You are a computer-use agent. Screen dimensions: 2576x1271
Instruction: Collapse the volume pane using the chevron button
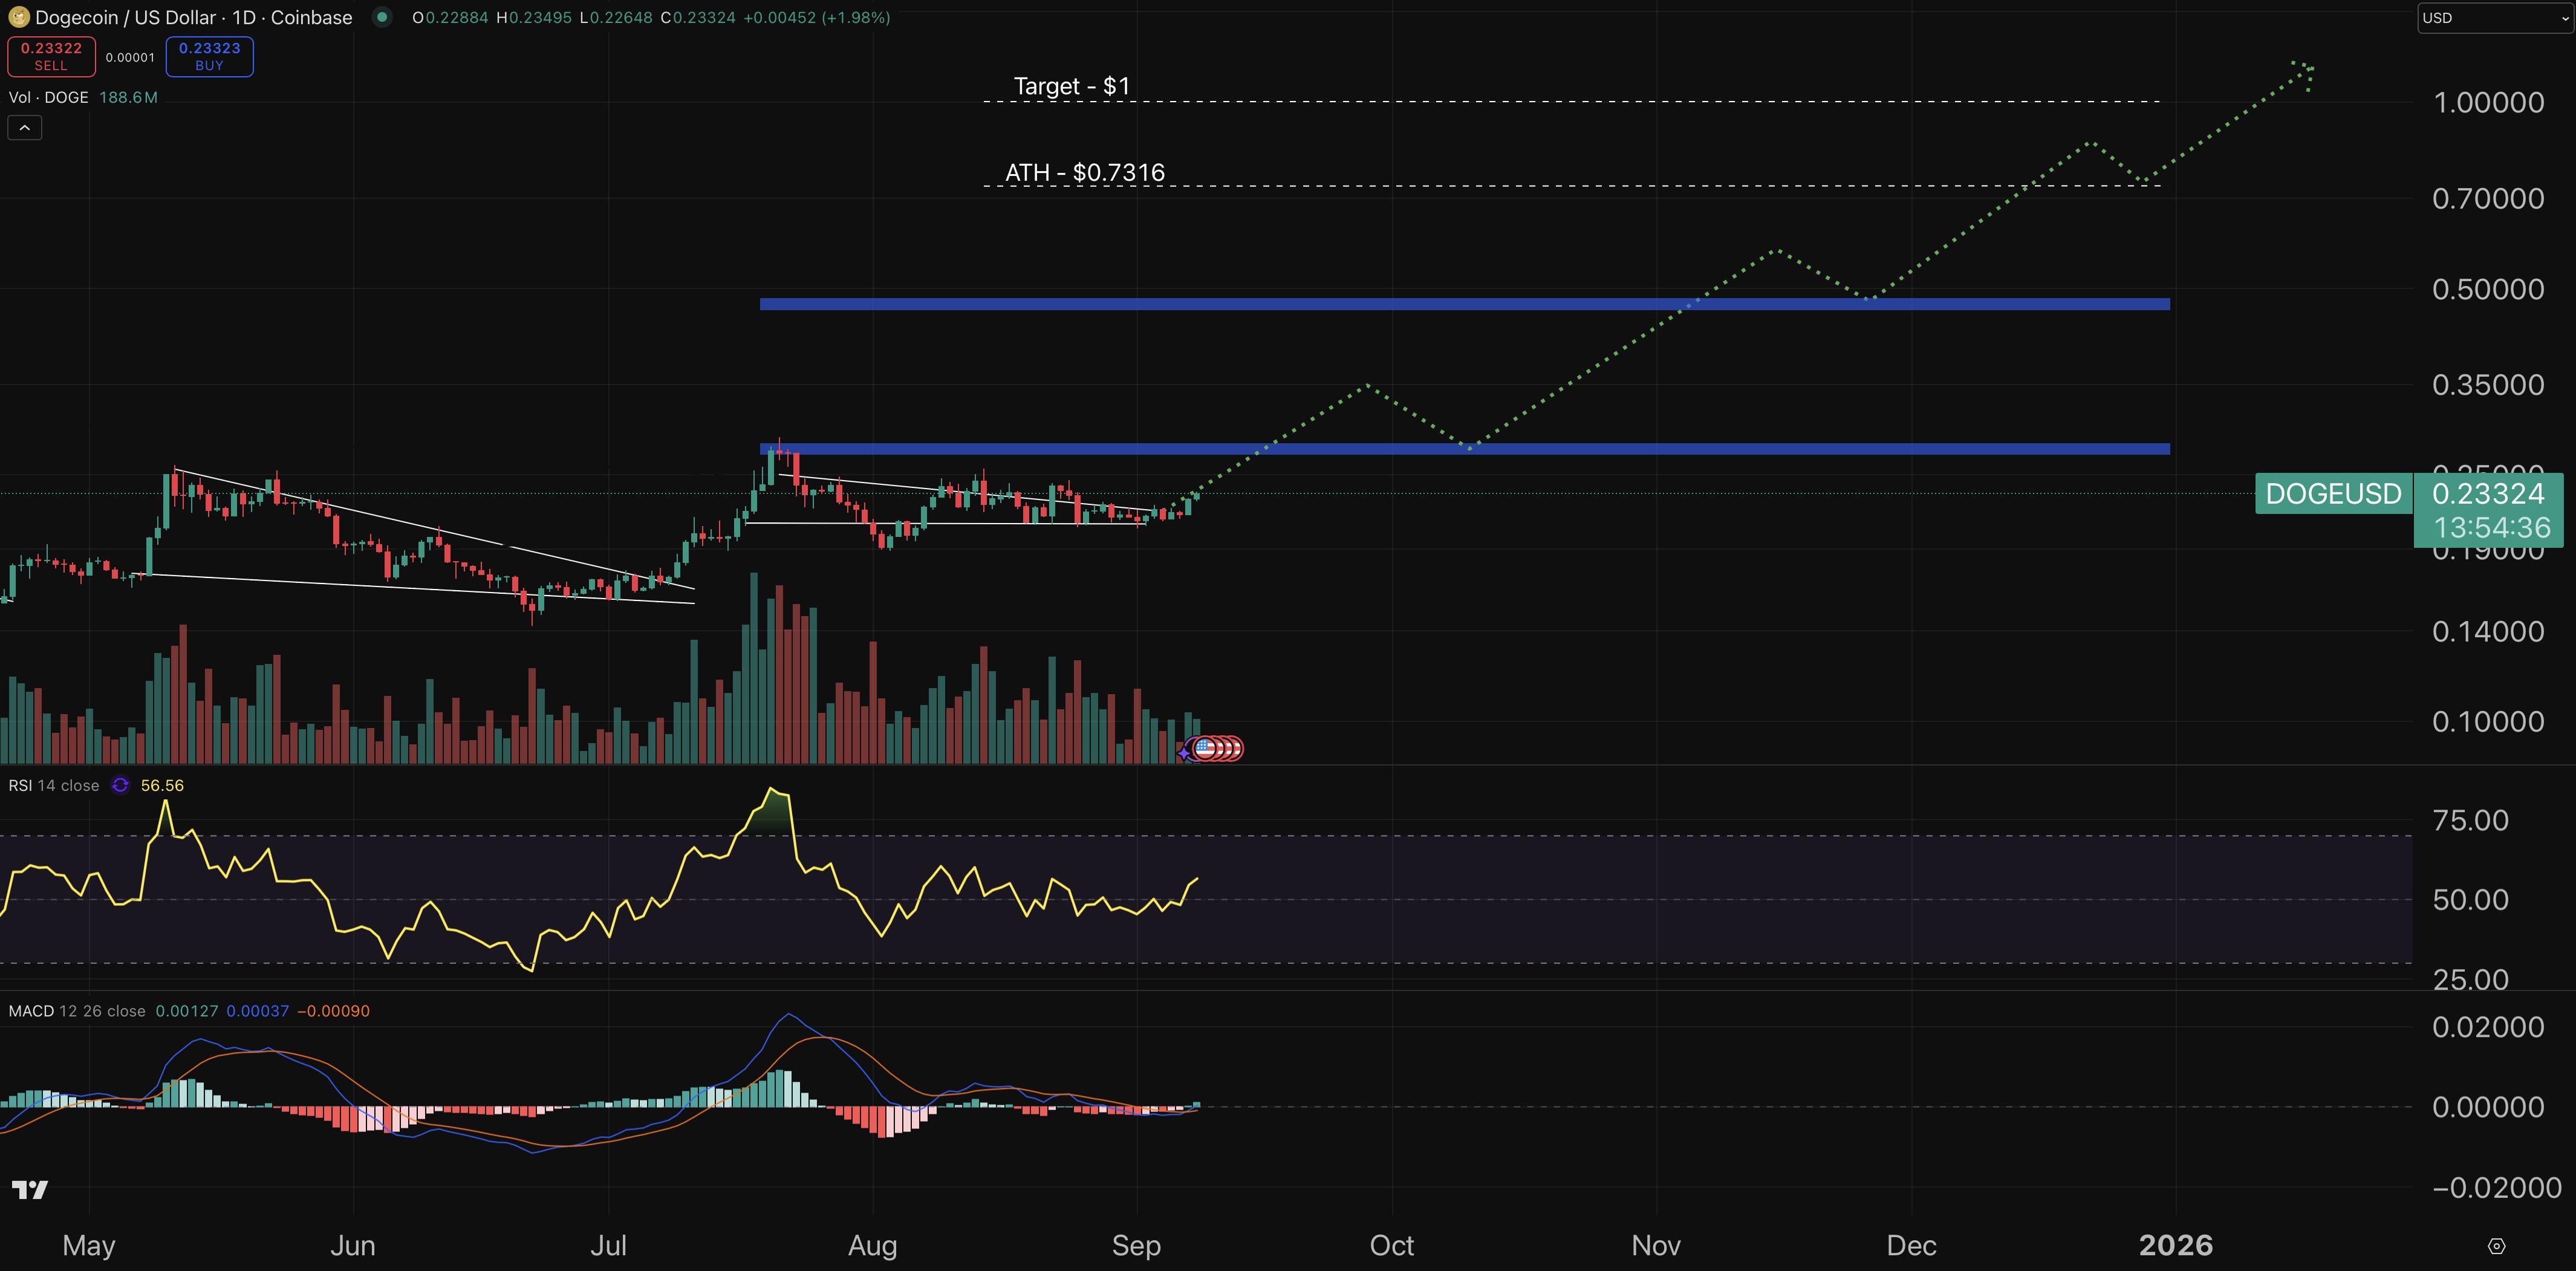tap(24, 127)
